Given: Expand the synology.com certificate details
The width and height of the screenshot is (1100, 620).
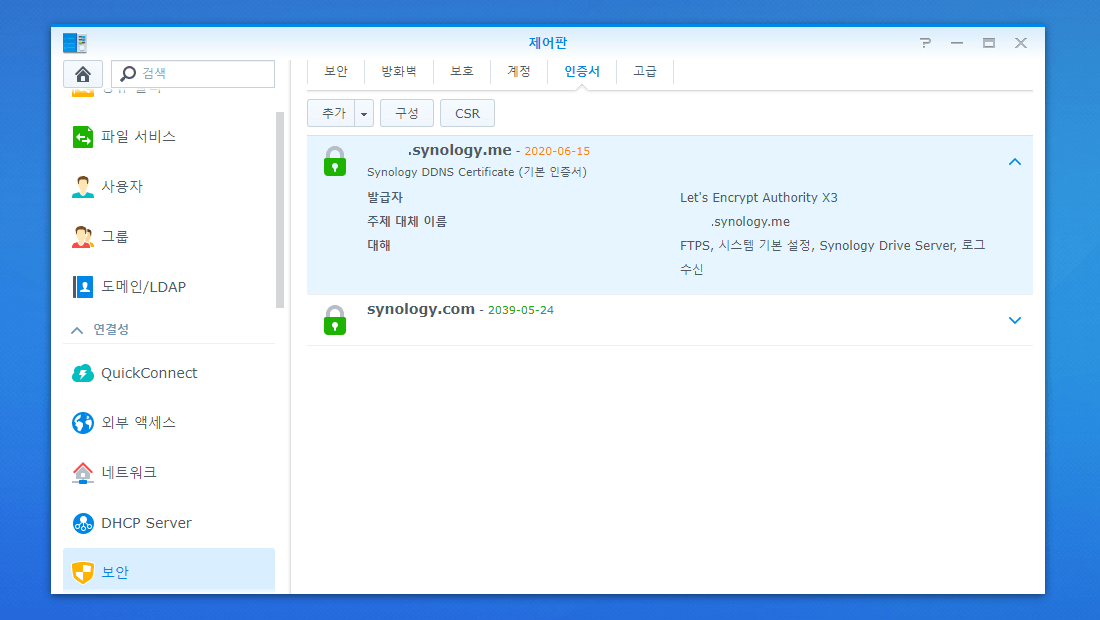Looking at the screenshot, I should point(1014,321).
